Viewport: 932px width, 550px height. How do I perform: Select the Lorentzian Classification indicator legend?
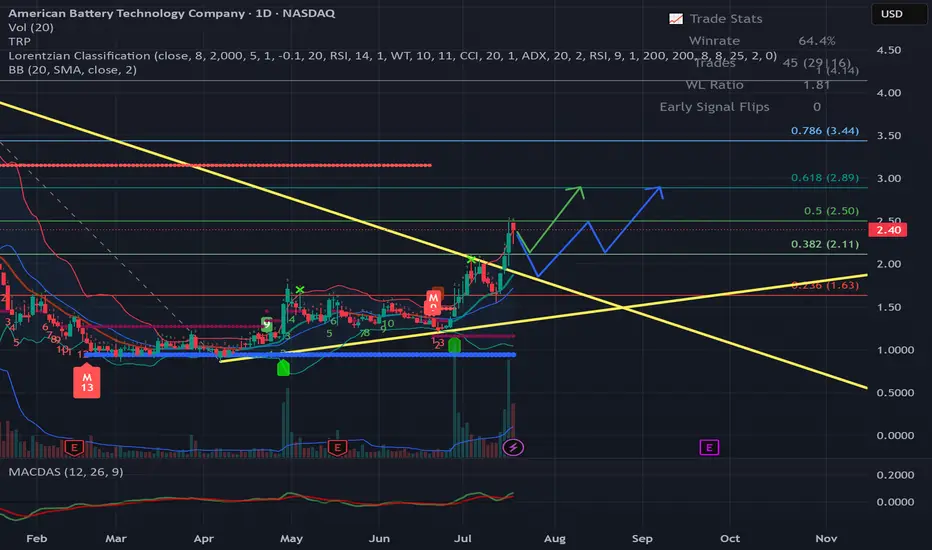392,56
